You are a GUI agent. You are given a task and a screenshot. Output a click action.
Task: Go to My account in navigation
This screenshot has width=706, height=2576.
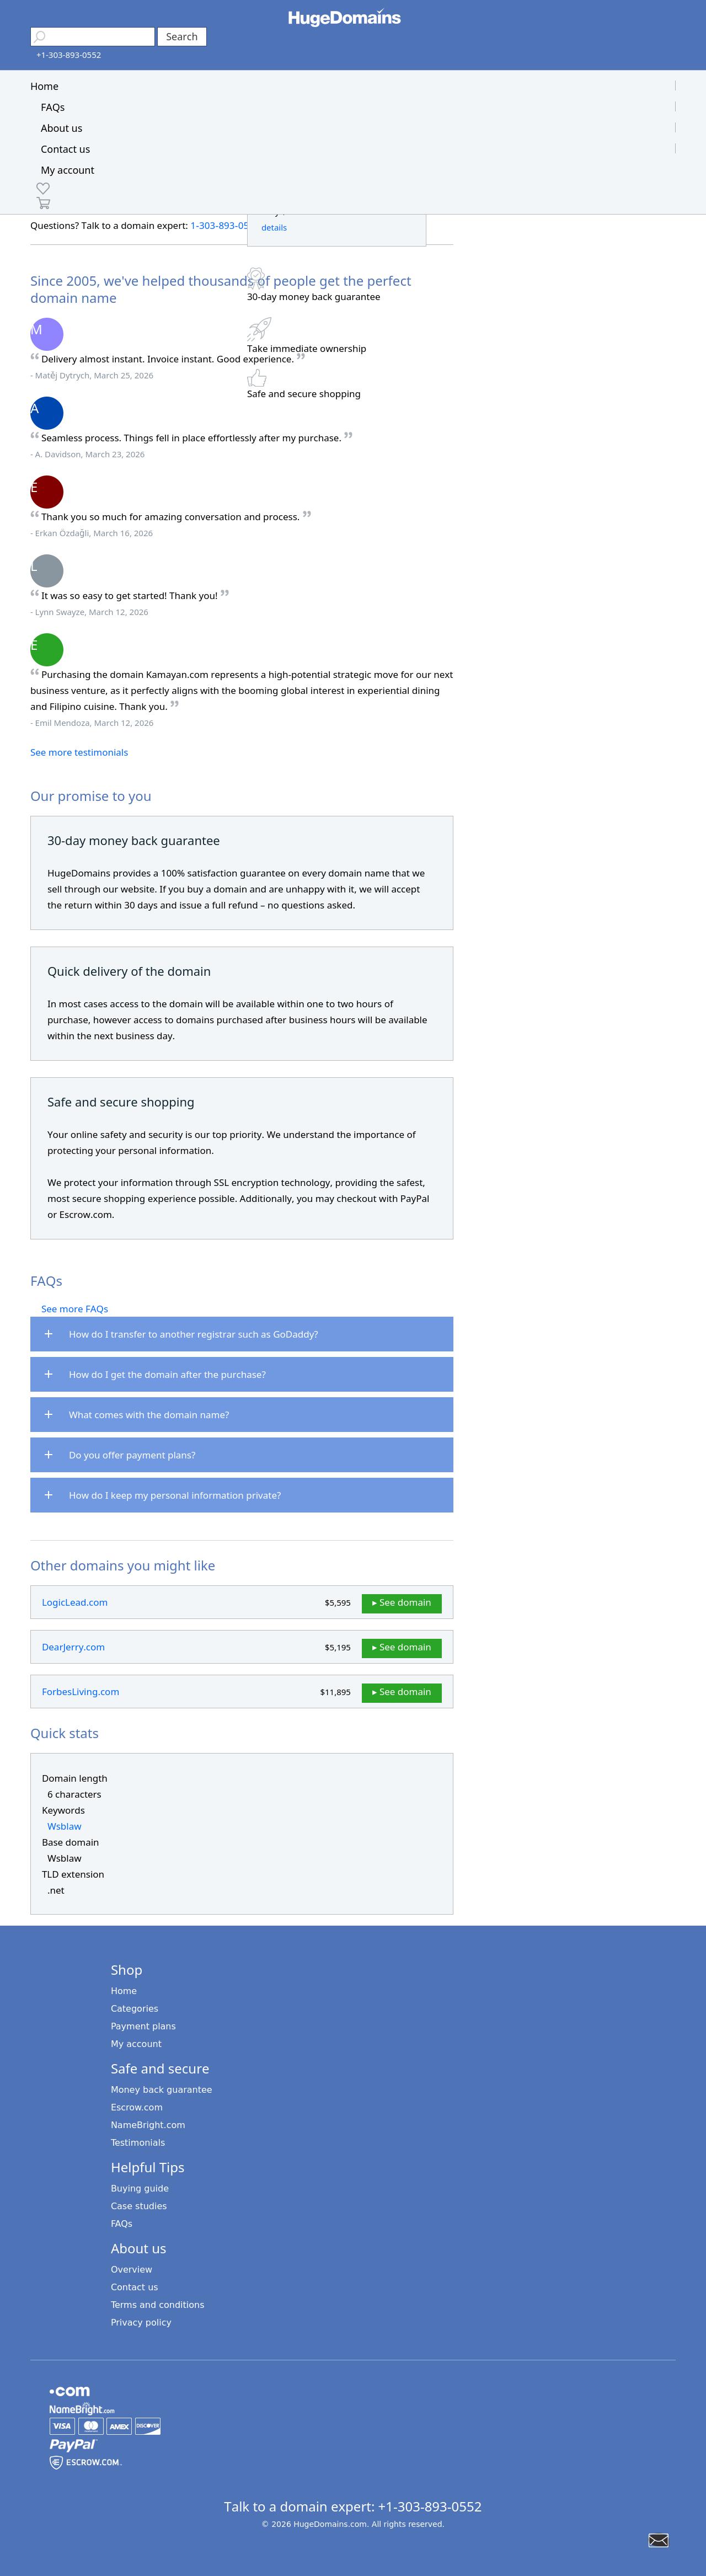[x=68, y=170]
